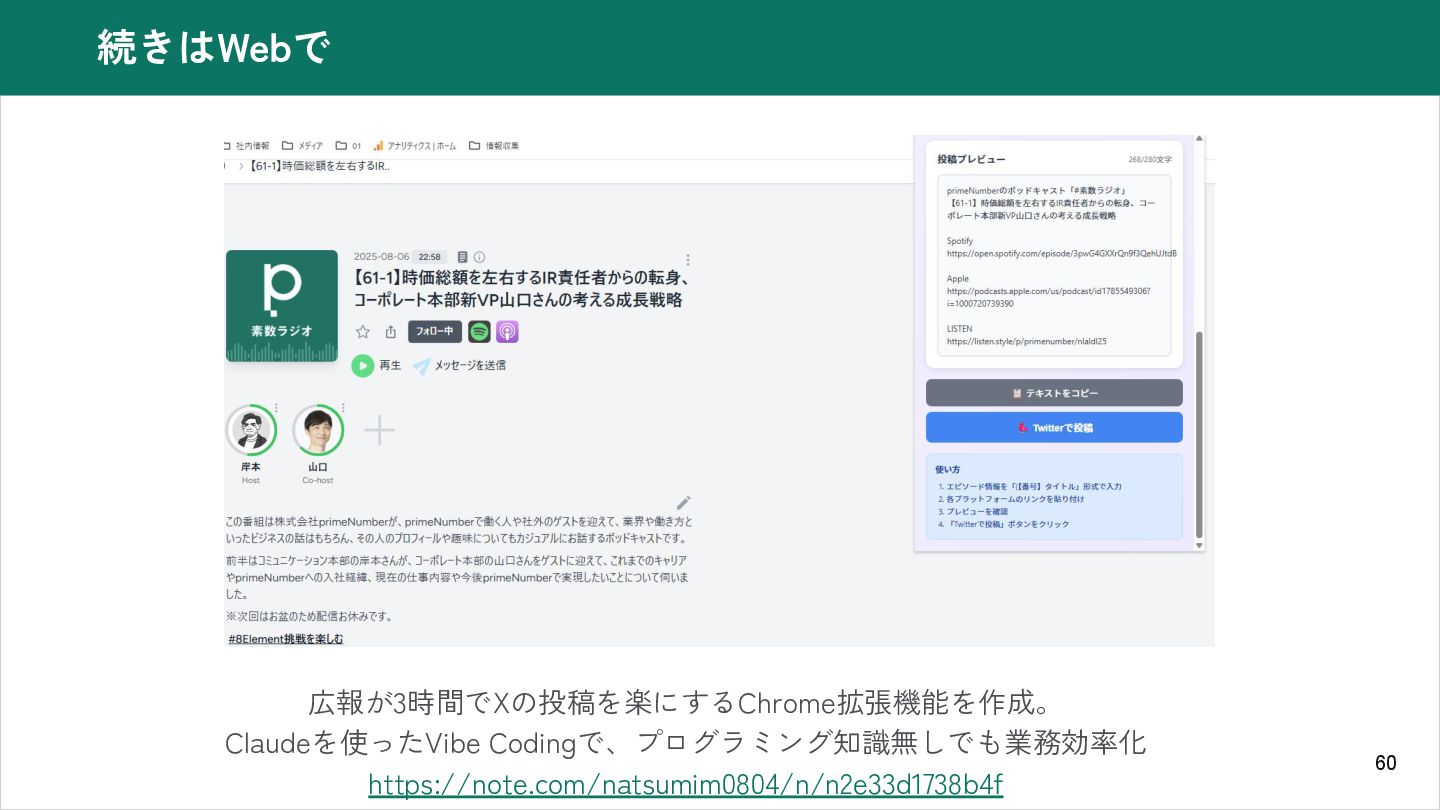The height and width of the screenshot is (810, 1440).
Task: Click the 22:58 duration badge
Action: coord(429,257)
